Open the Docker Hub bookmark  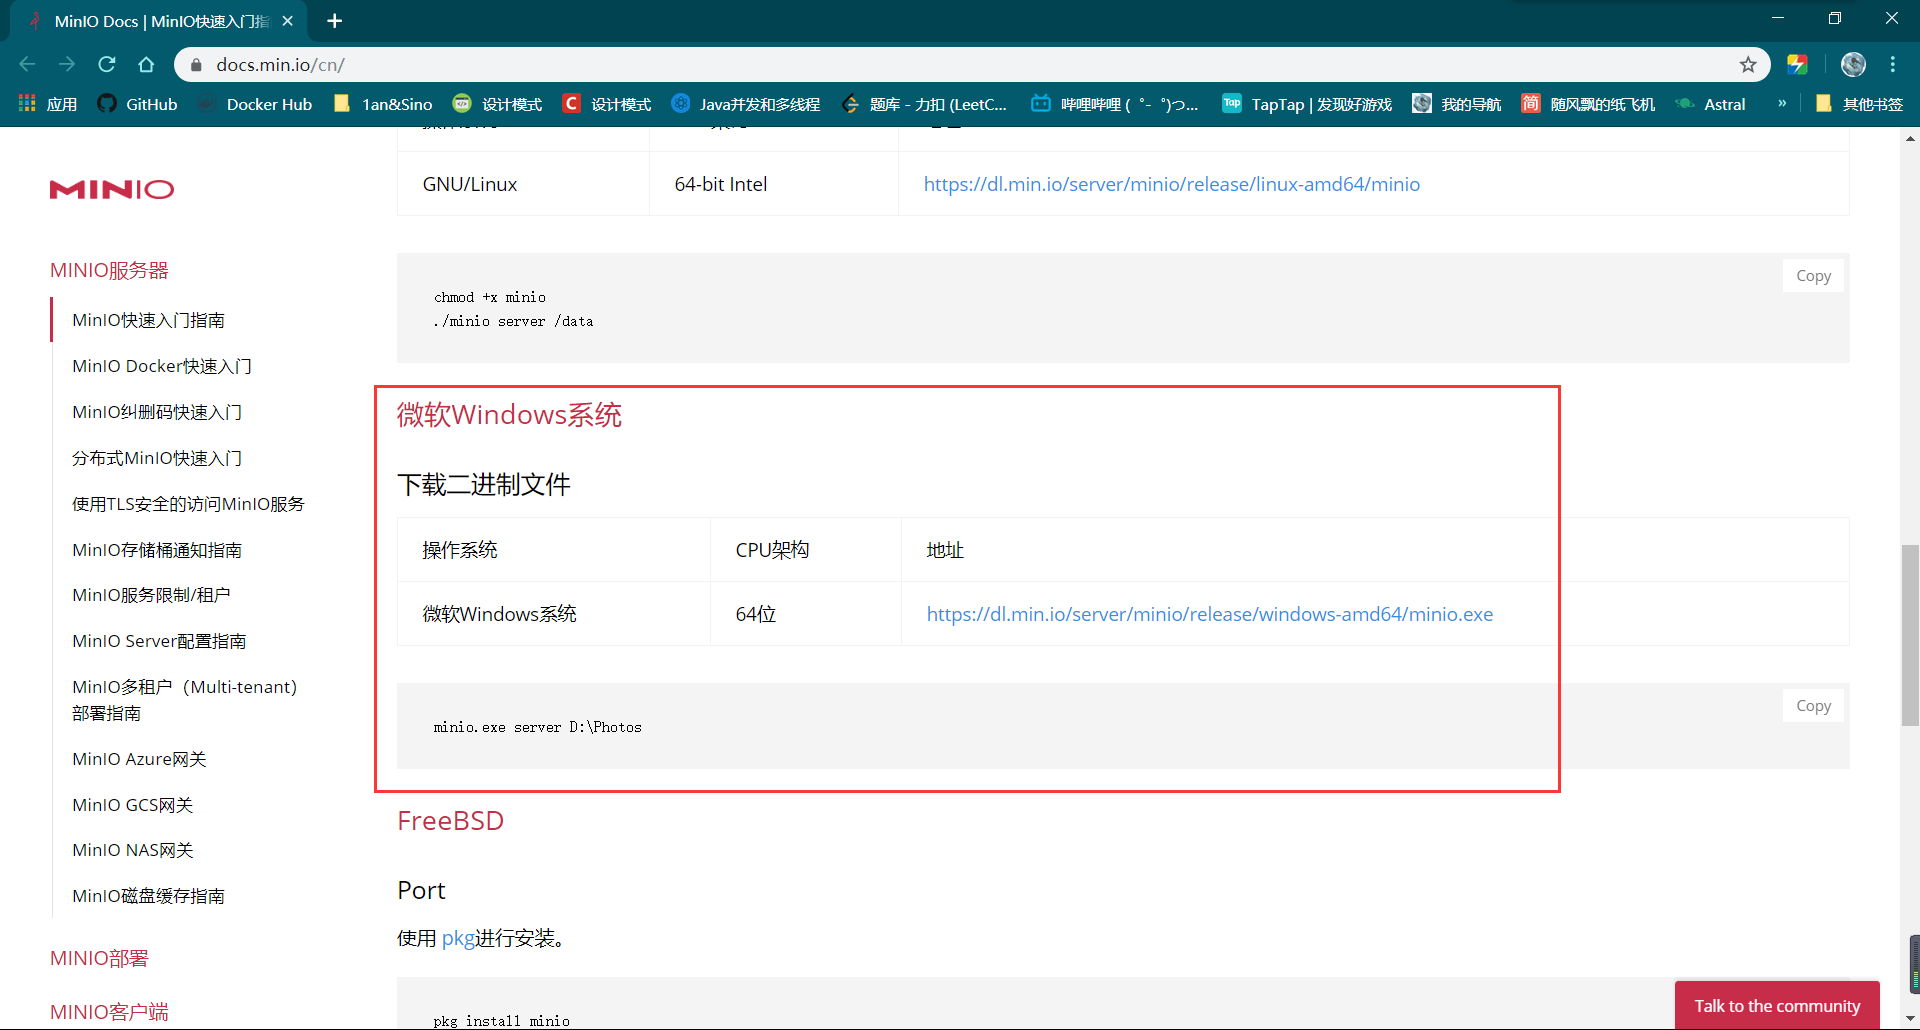pos(256,103)
